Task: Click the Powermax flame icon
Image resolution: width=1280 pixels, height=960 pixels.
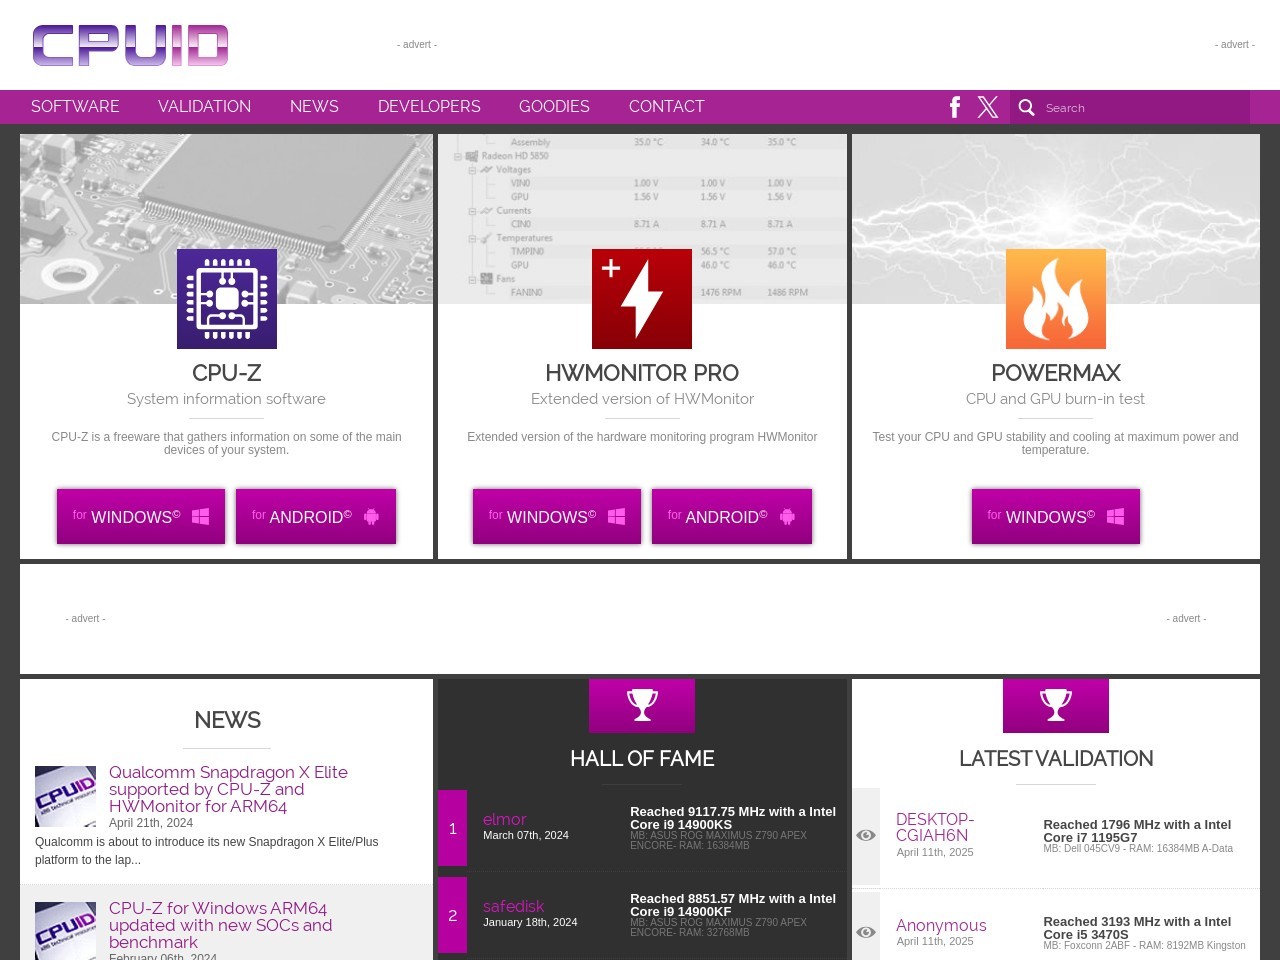Action: pyautogui.click(x=1056, y=299)
